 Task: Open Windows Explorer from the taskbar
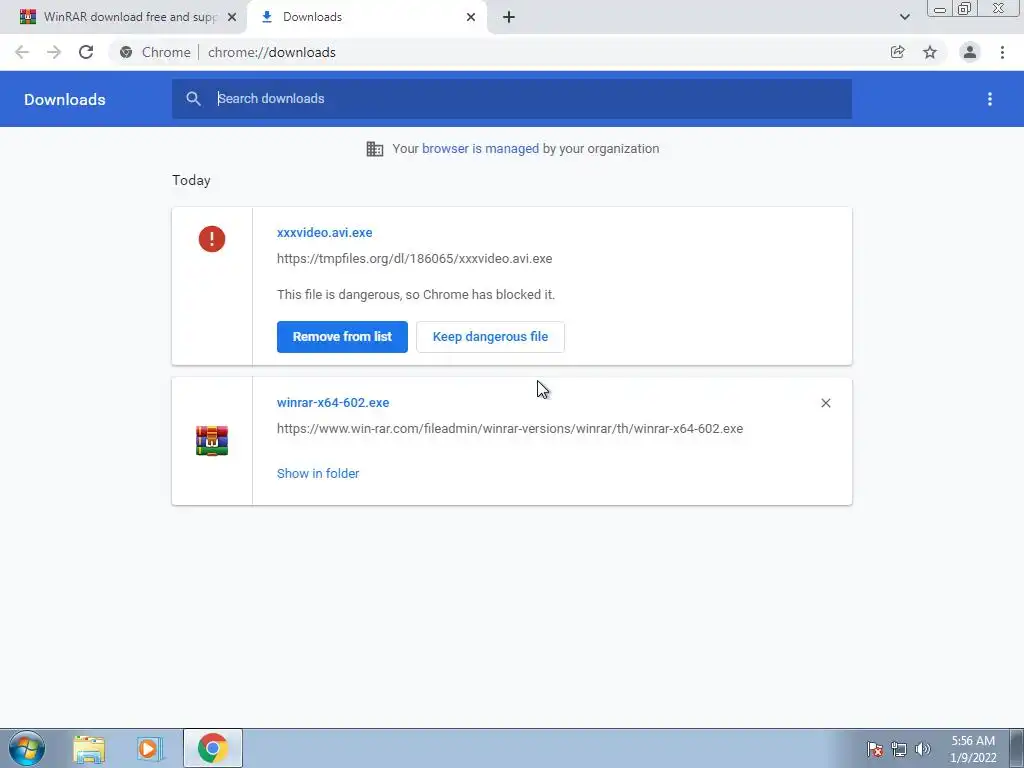[x=89, y=749]
